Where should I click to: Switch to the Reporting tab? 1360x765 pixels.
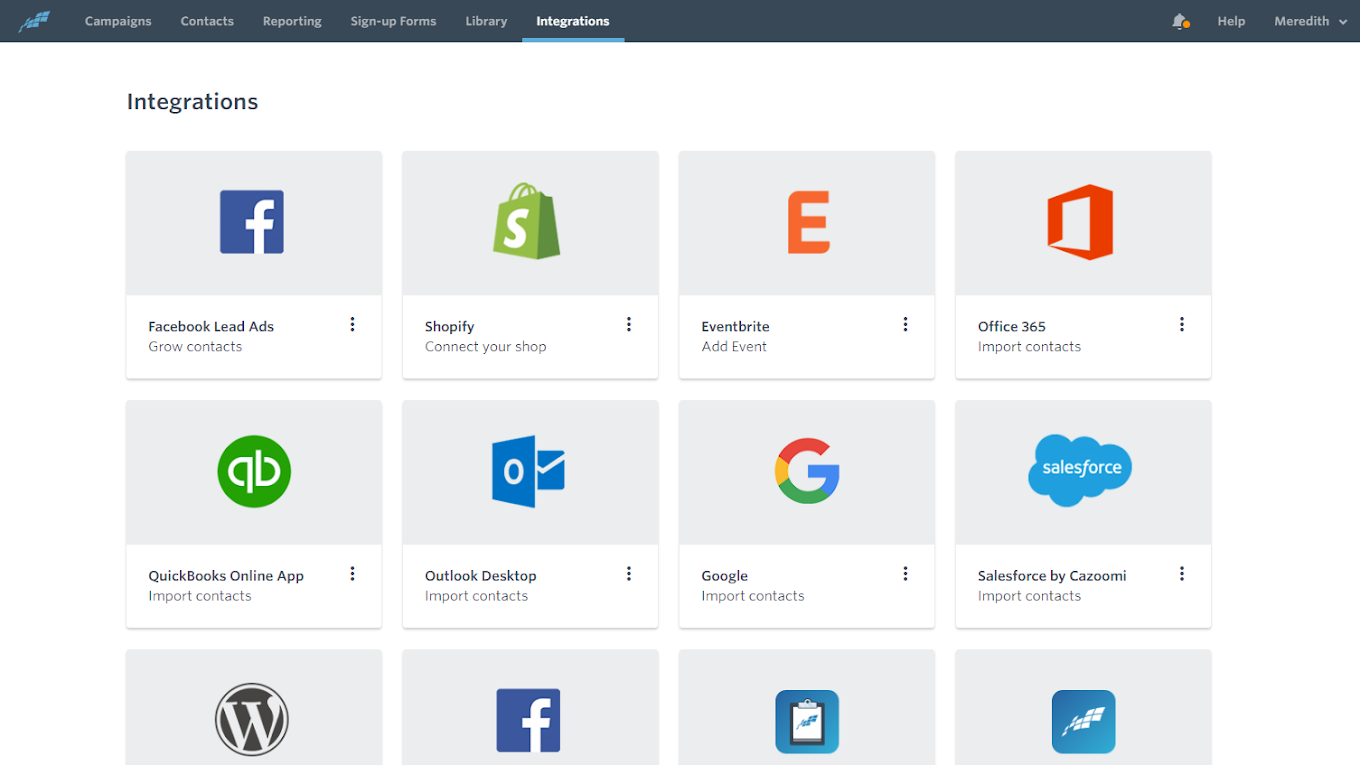tap(292, 21)
